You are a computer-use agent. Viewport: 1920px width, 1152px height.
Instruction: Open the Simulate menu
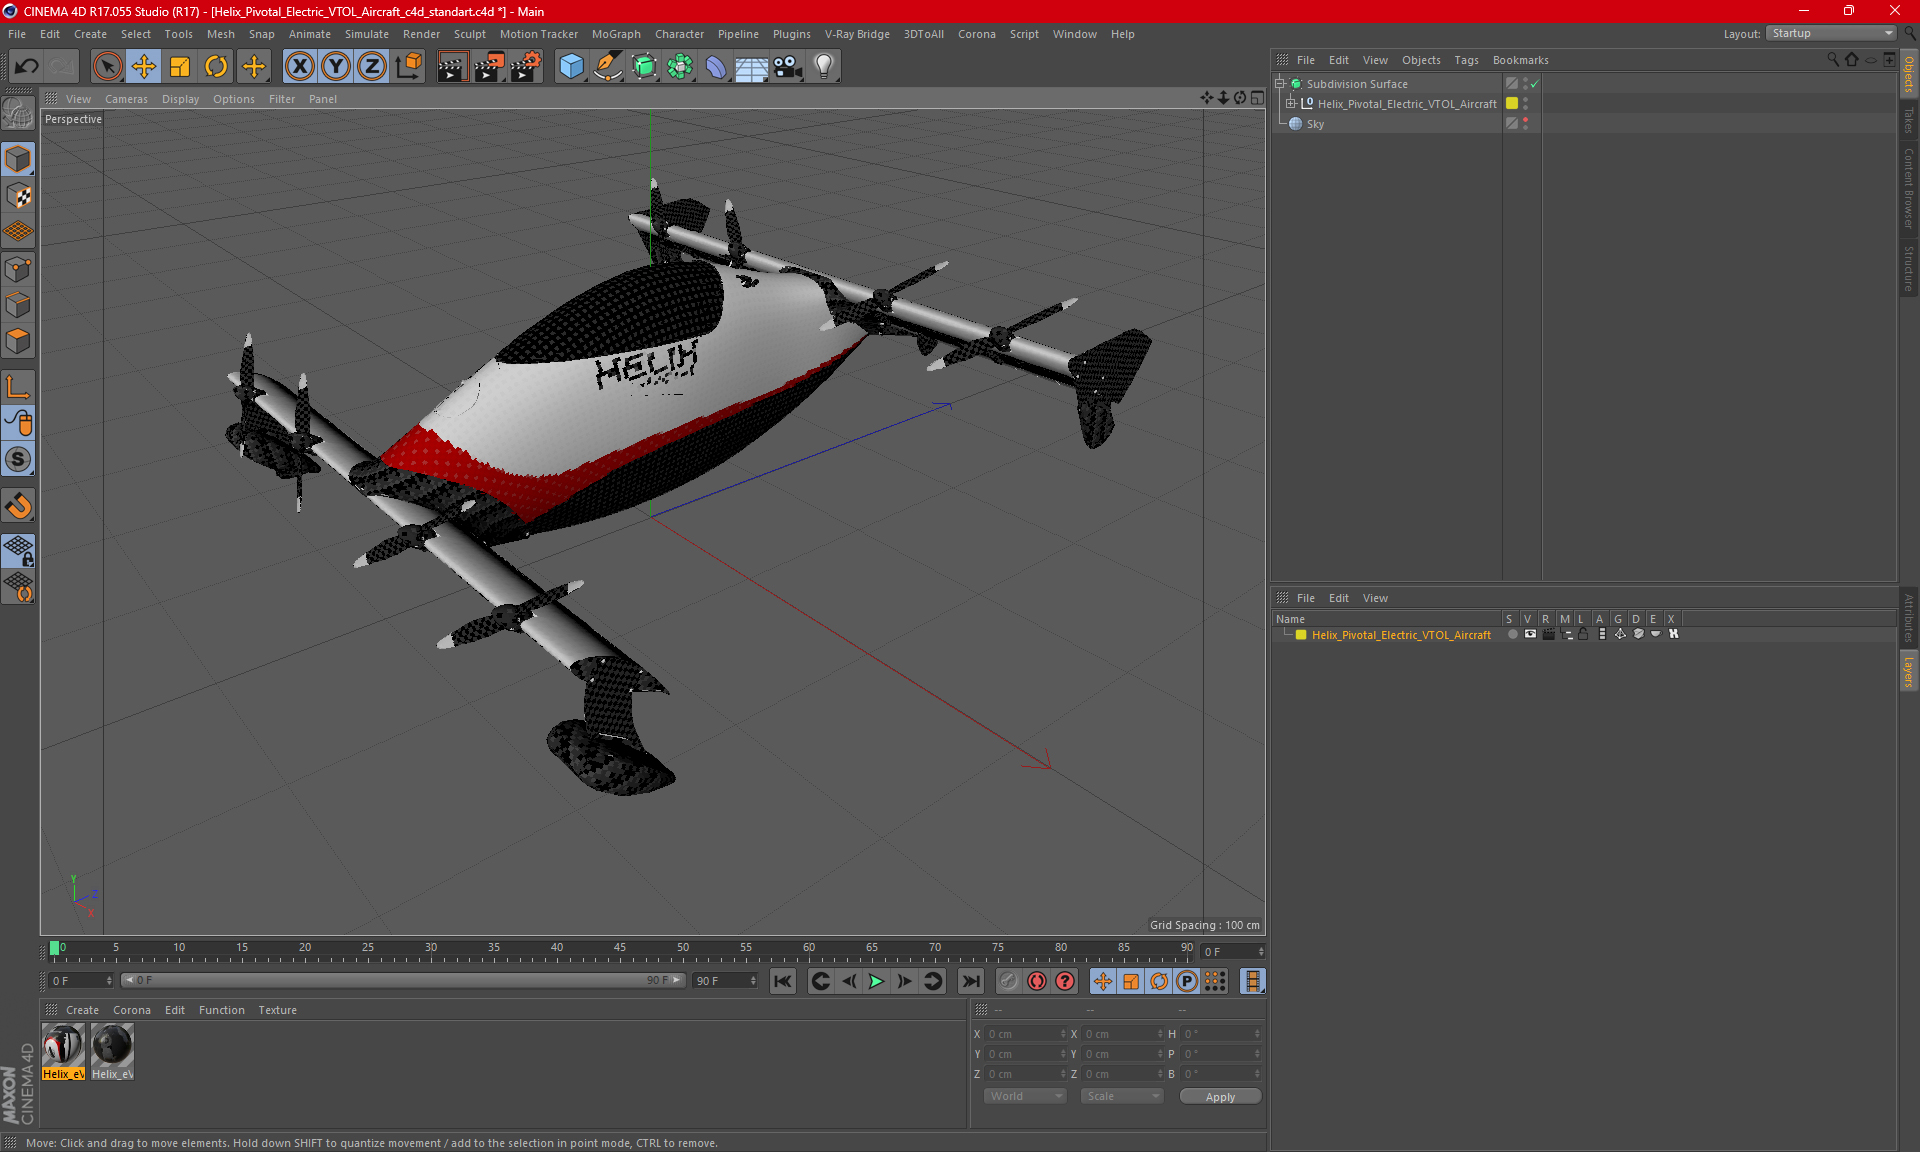tap(367, 34)
